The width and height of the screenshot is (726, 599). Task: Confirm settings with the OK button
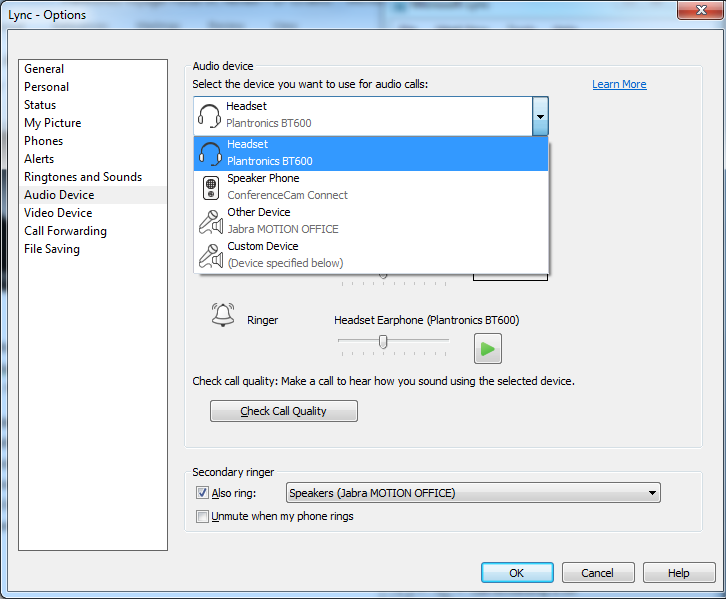pos(517,573)
